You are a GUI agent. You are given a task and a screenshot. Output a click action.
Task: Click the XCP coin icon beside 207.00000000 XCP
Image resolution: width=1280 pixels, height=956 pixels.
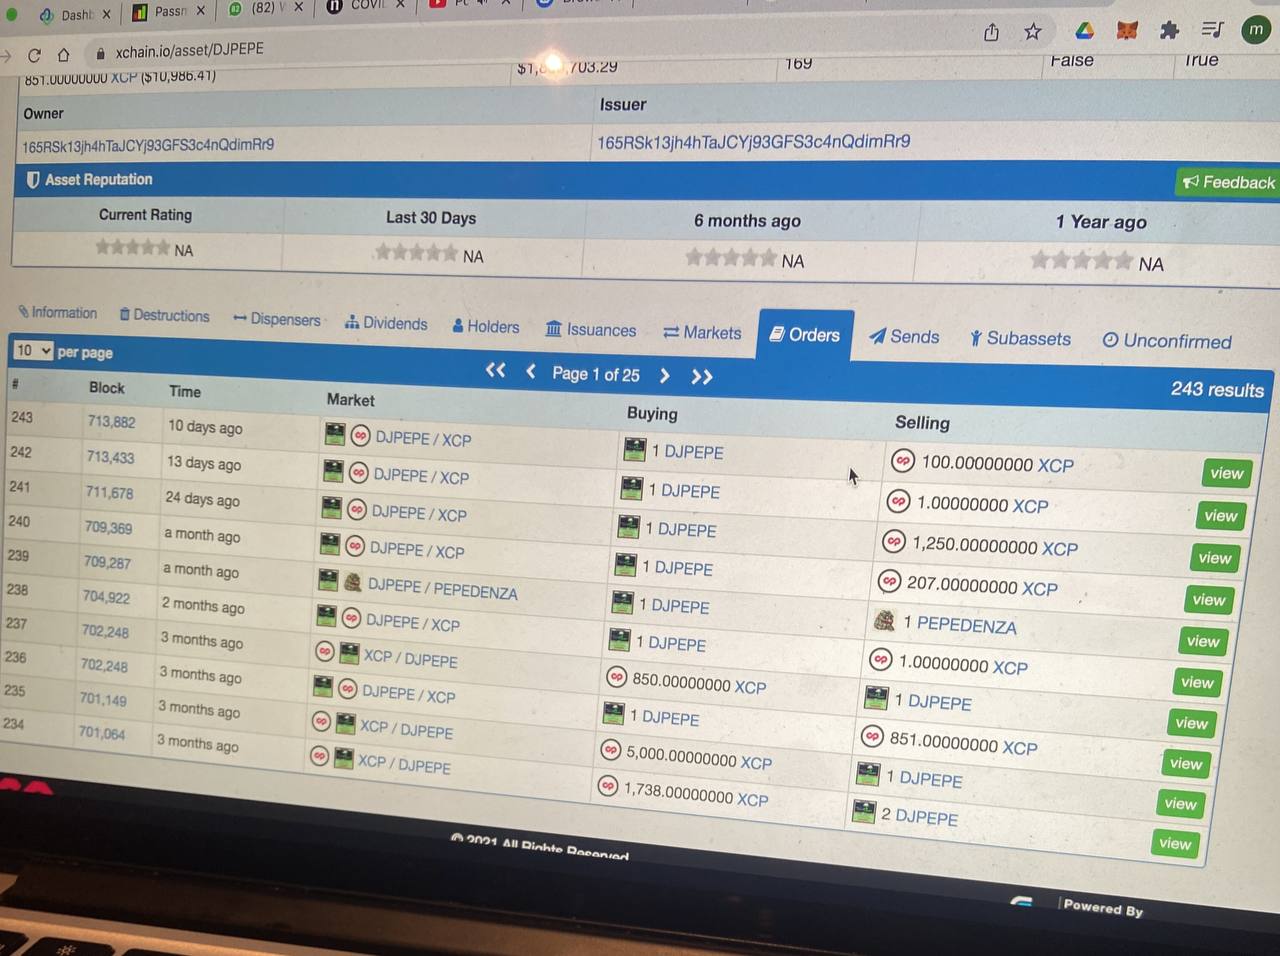tap(889, 580)
